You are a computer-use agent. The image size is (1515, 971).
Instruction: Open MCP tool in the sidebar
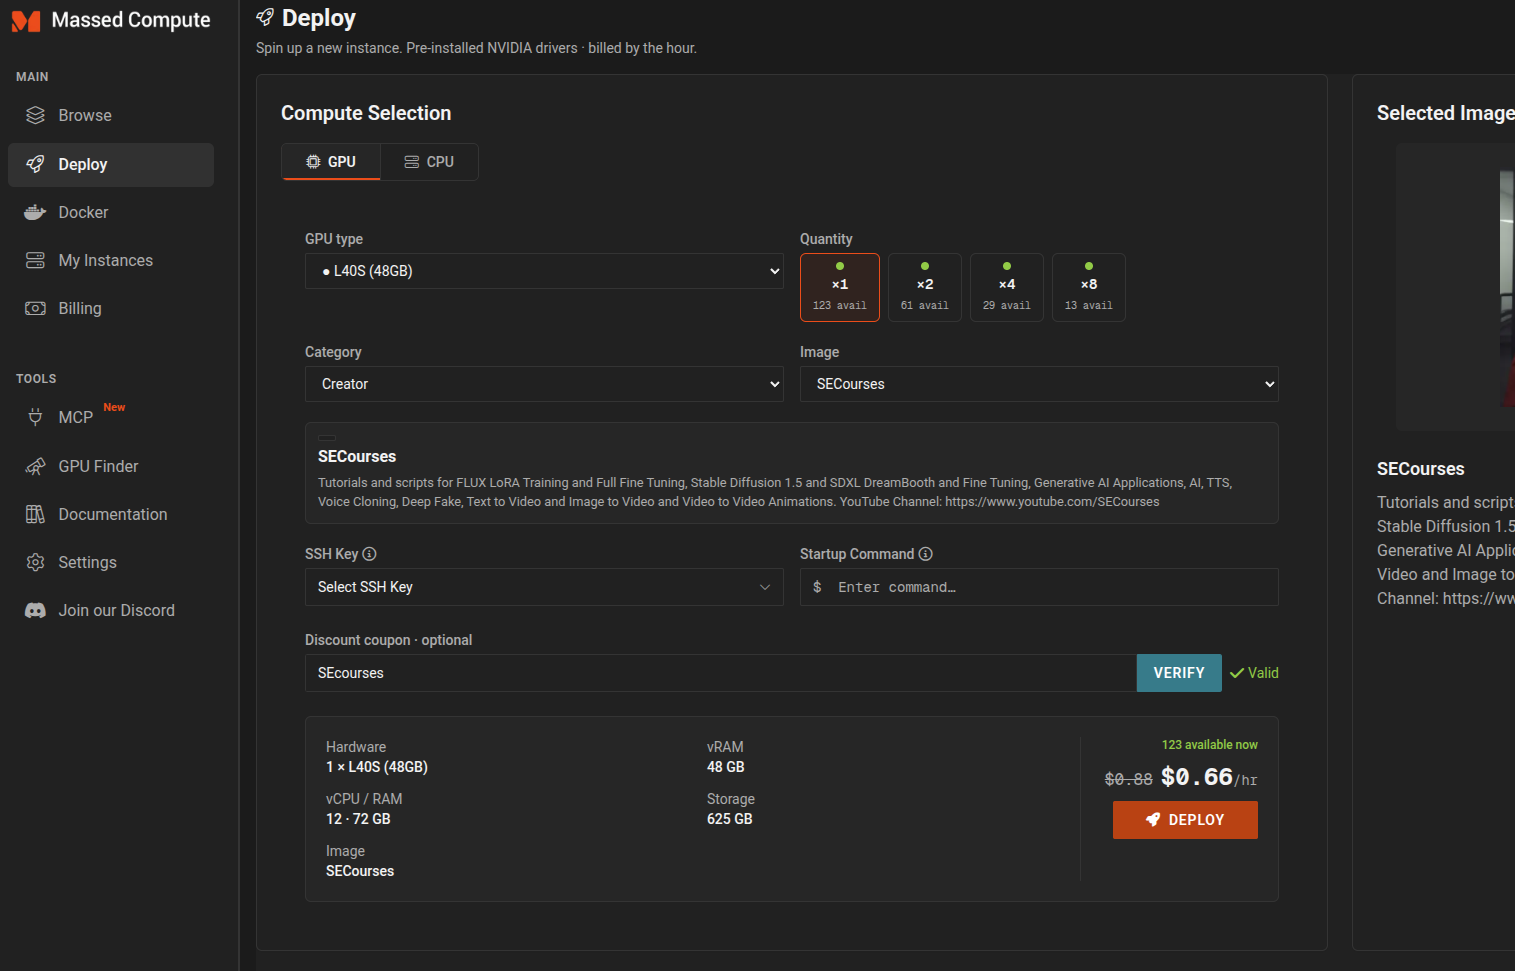coord(111,417)
